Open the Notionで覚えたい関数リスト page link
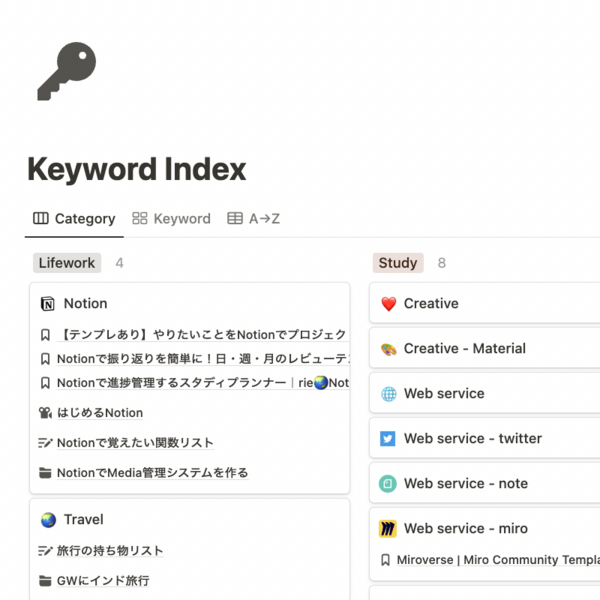Viewport: 600px width, 600px height. 135,443
